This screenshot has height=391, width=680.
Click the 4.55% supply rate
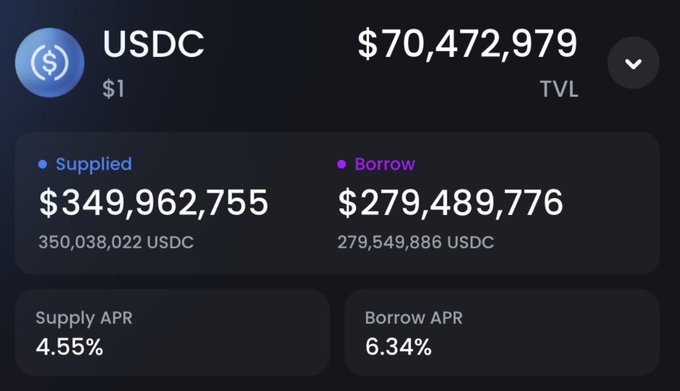pyautogui.click(x=69, y=347)
